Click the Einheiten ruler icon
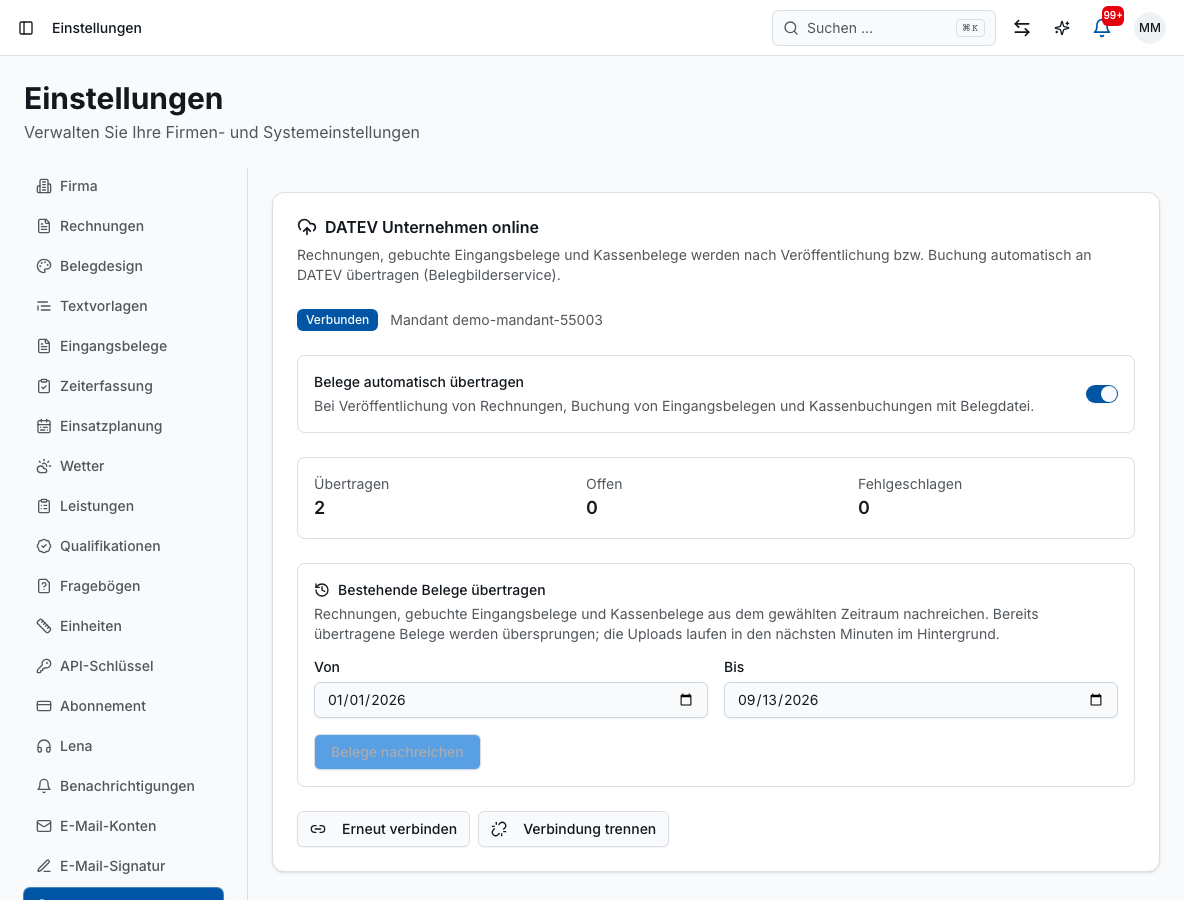 (x=44, y=626)
